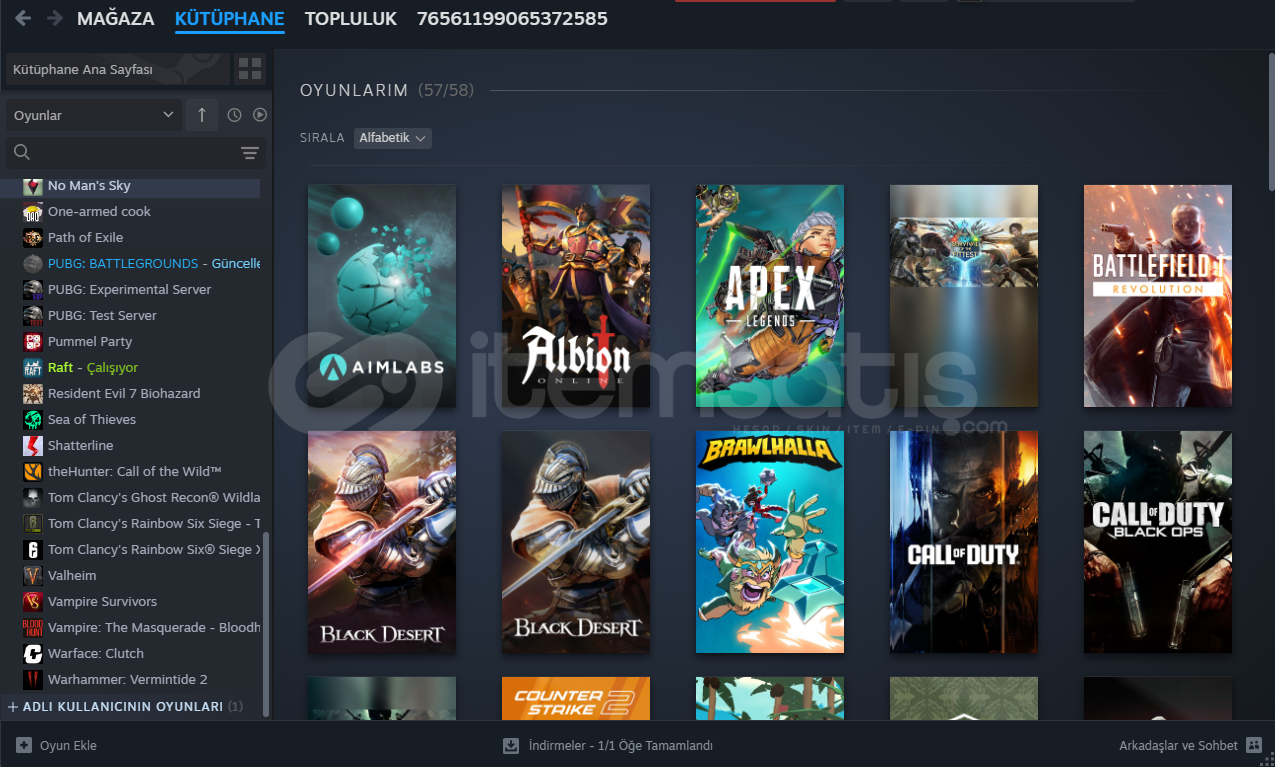The width and height of the screenshot is (1275, 767).
Task: Click the Warhammer: Vermintide 2 icon
Action: point(33,680)
